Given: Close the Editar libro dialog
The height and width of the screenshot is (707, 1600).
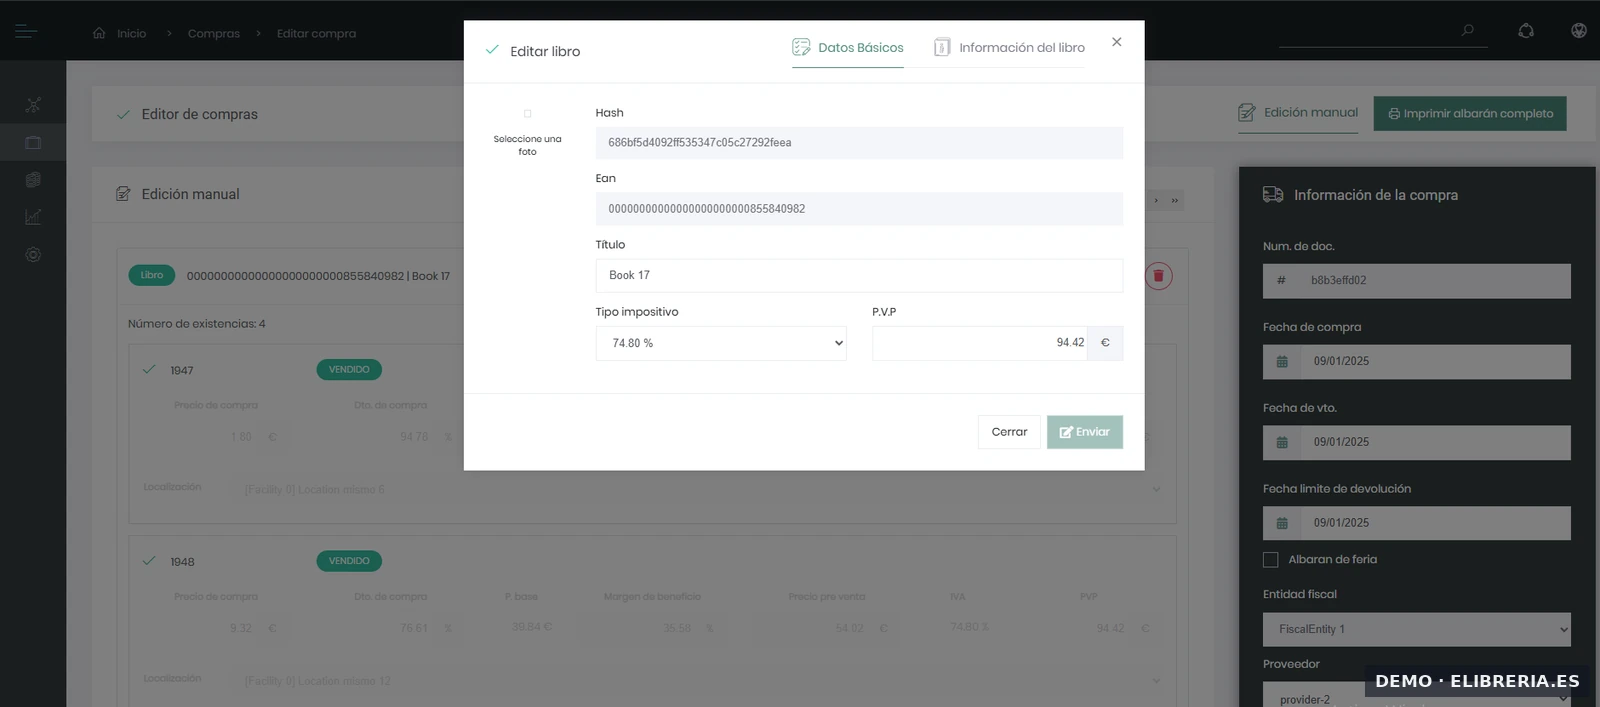Looking at the screenshot, I should tap(1116, 42).
